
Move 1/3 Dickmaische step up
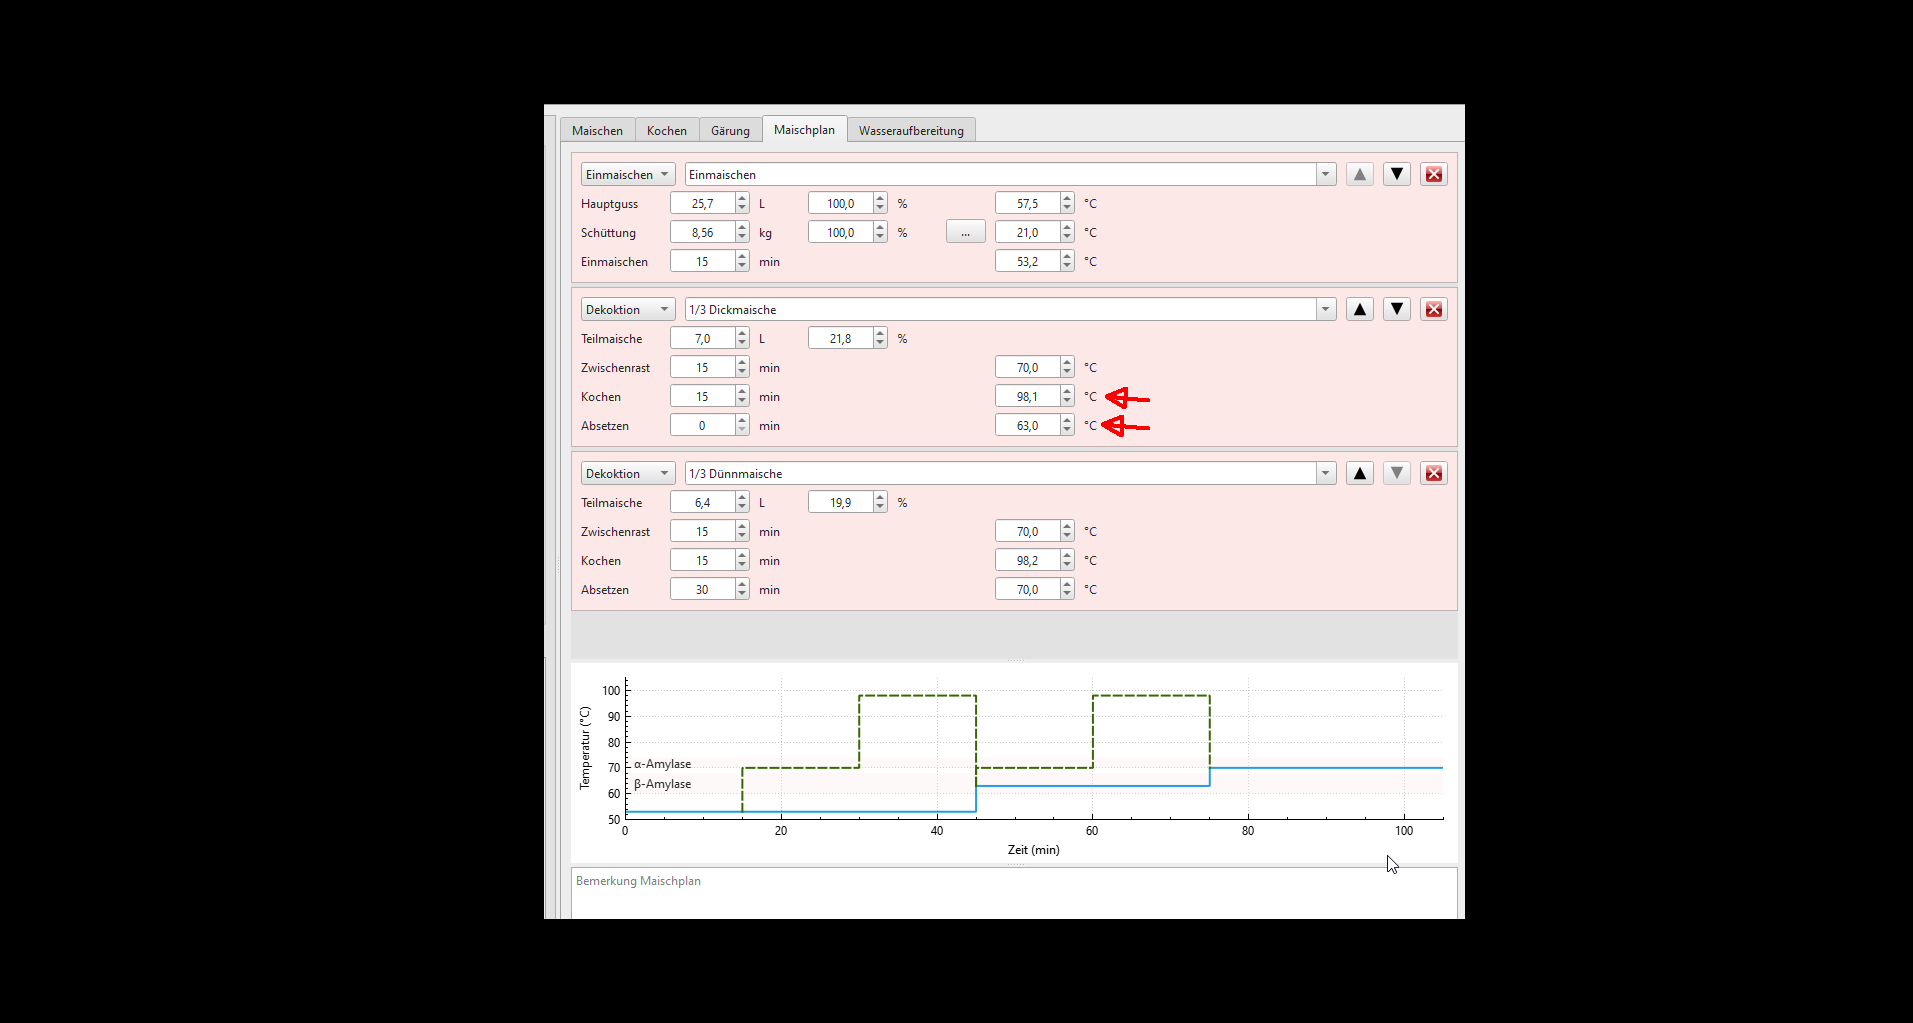(x=1359, y=309)
